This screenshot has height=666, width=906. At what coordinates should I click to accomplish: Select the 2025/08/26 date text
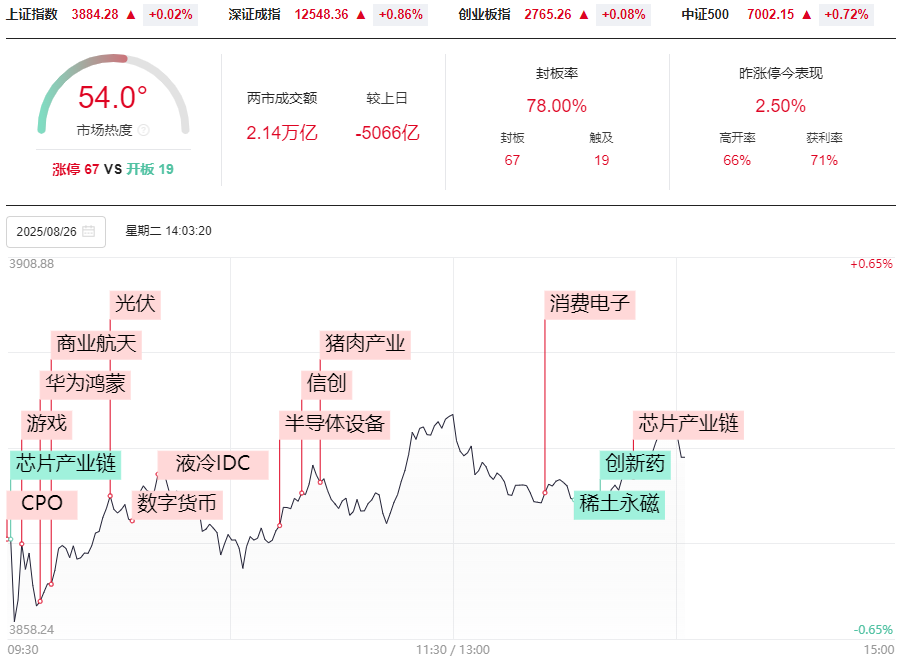click(x=46, y=231)
